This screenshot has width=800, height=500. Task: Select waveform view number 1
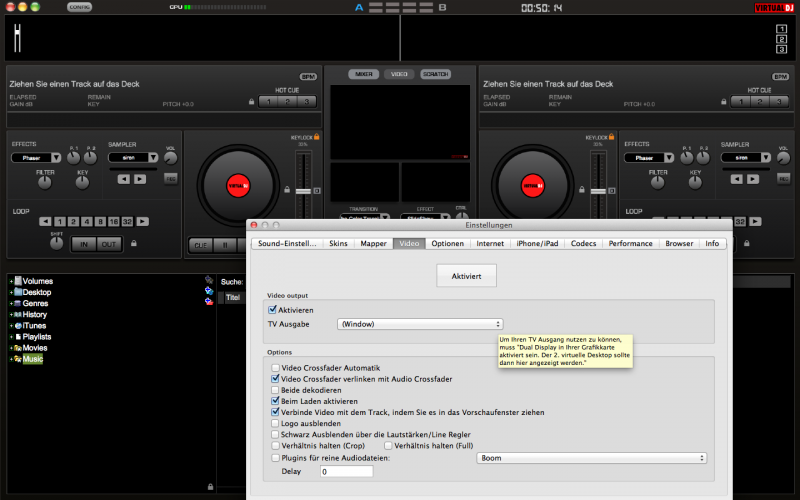coord(781,29)
